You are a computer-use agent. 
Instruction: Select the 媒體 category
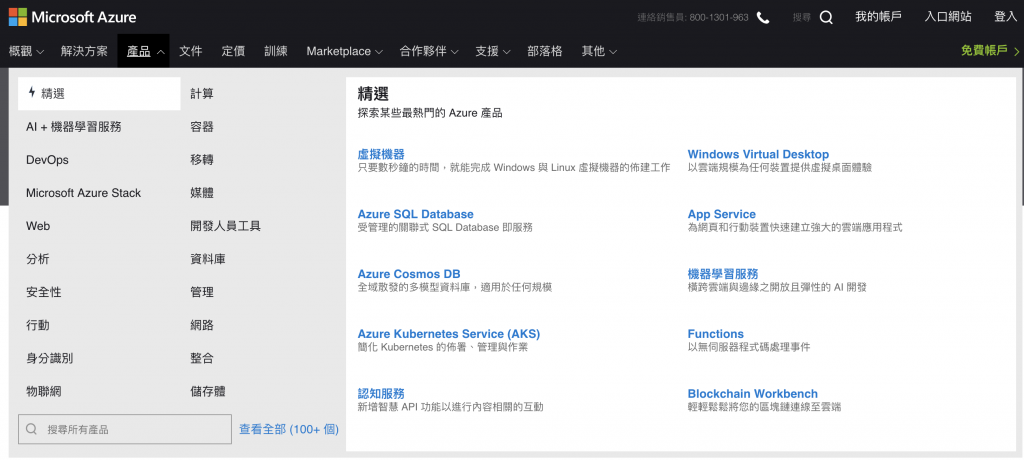202,193
